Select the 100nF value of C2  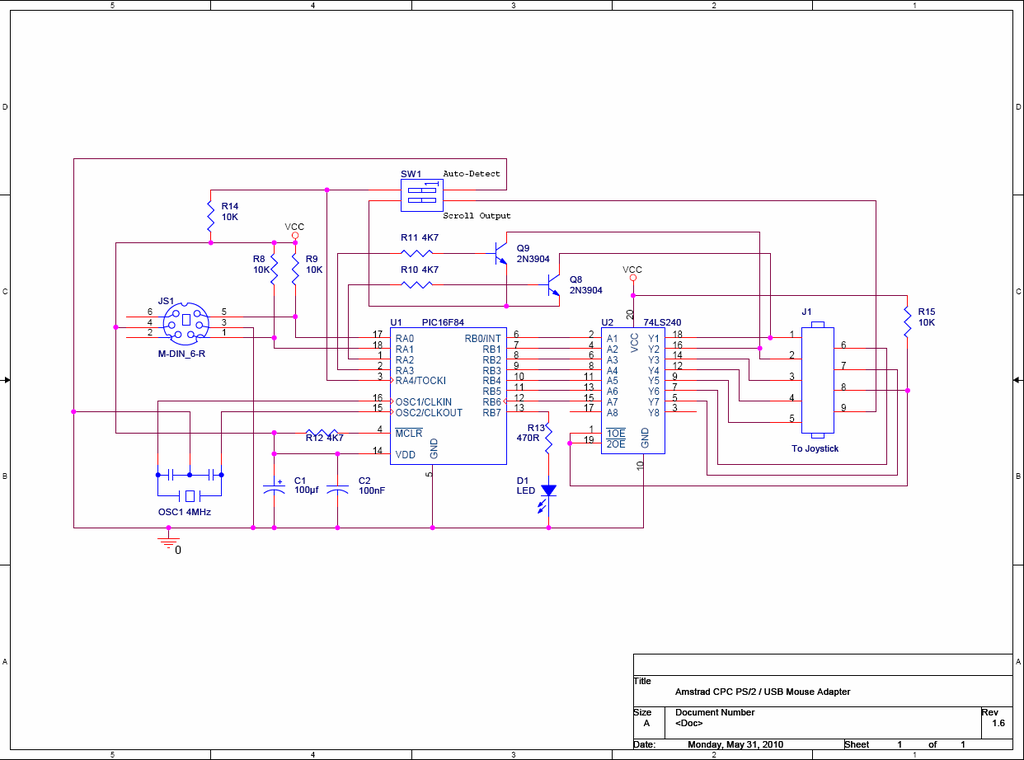372,490
